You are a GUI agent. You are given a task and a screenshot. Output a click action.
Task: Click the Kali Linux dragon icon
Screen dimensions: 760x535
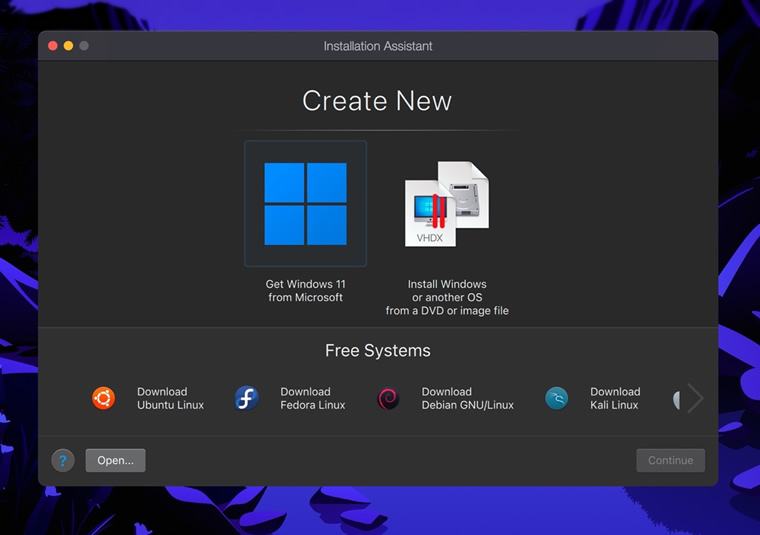pos(556,398)
